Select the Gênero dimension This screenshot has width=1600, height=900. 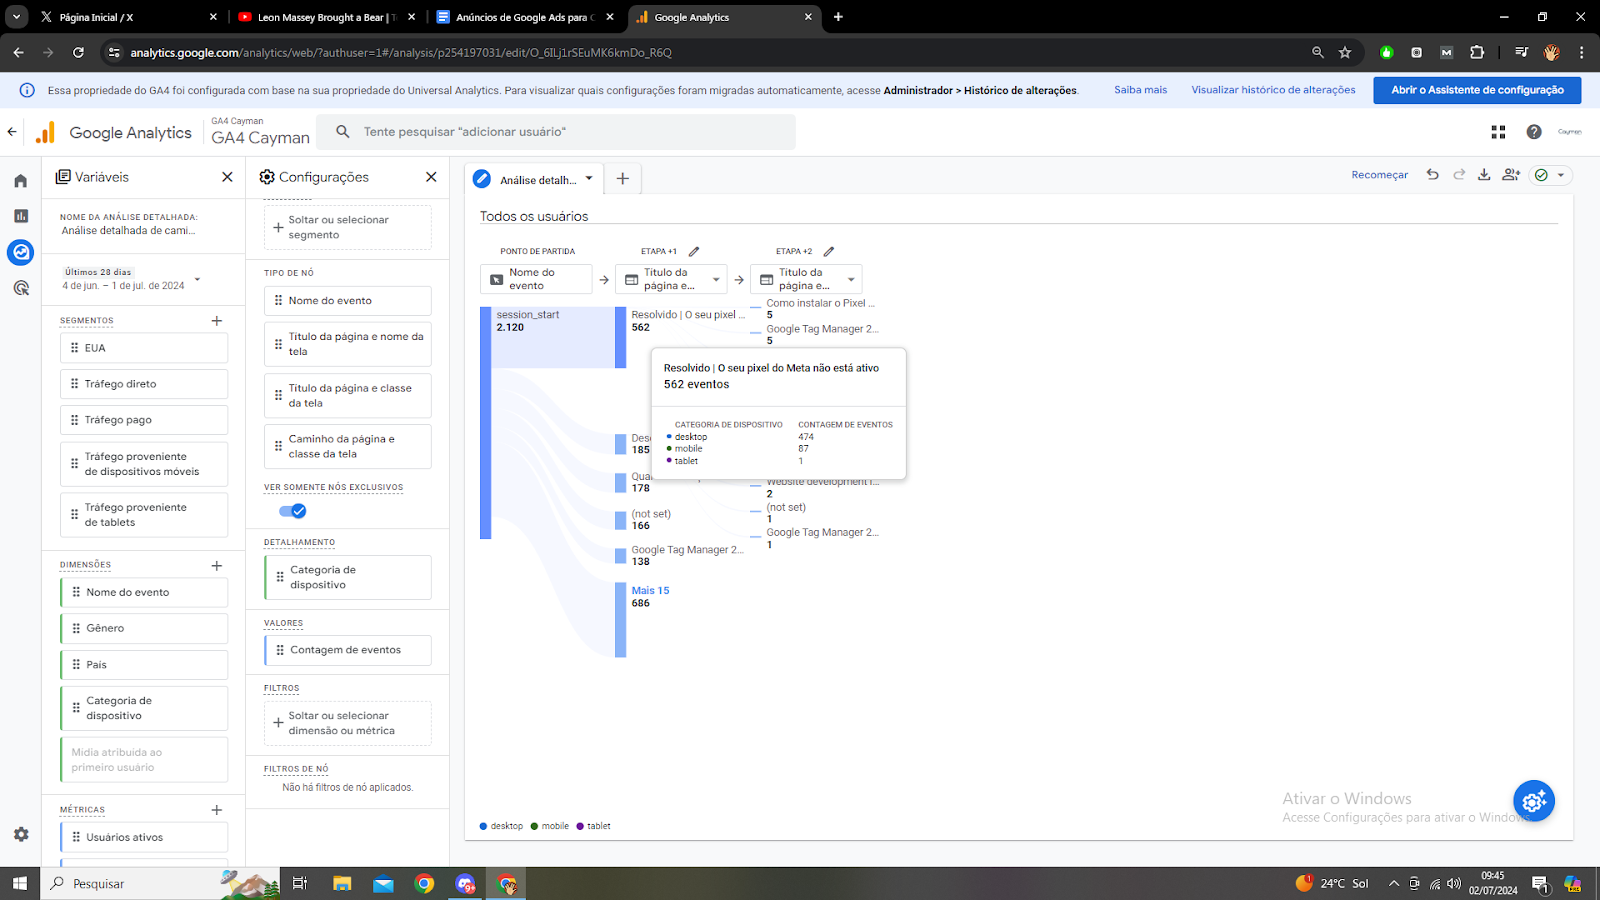click(x=144, y=628)
